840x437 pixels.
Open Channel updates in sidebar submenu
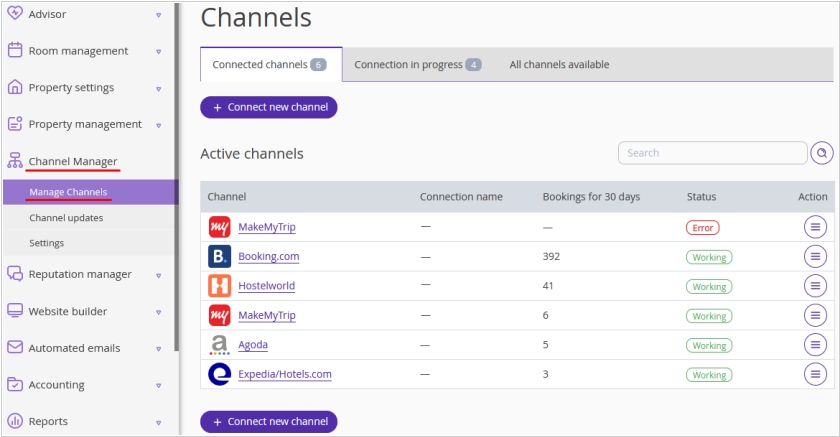click(x=66, y=217)
